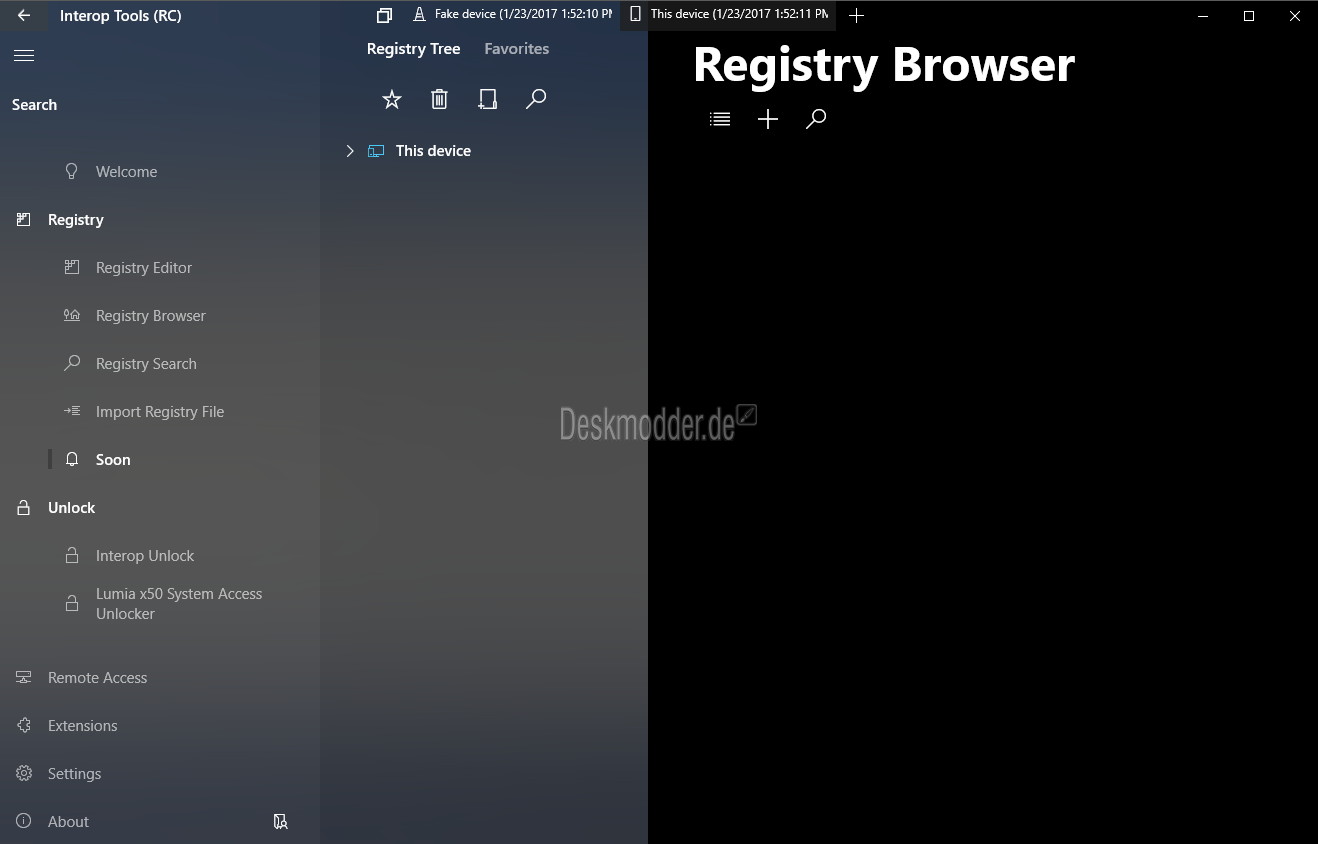Click the list view icon under Registry Browser

coord(720,119)
